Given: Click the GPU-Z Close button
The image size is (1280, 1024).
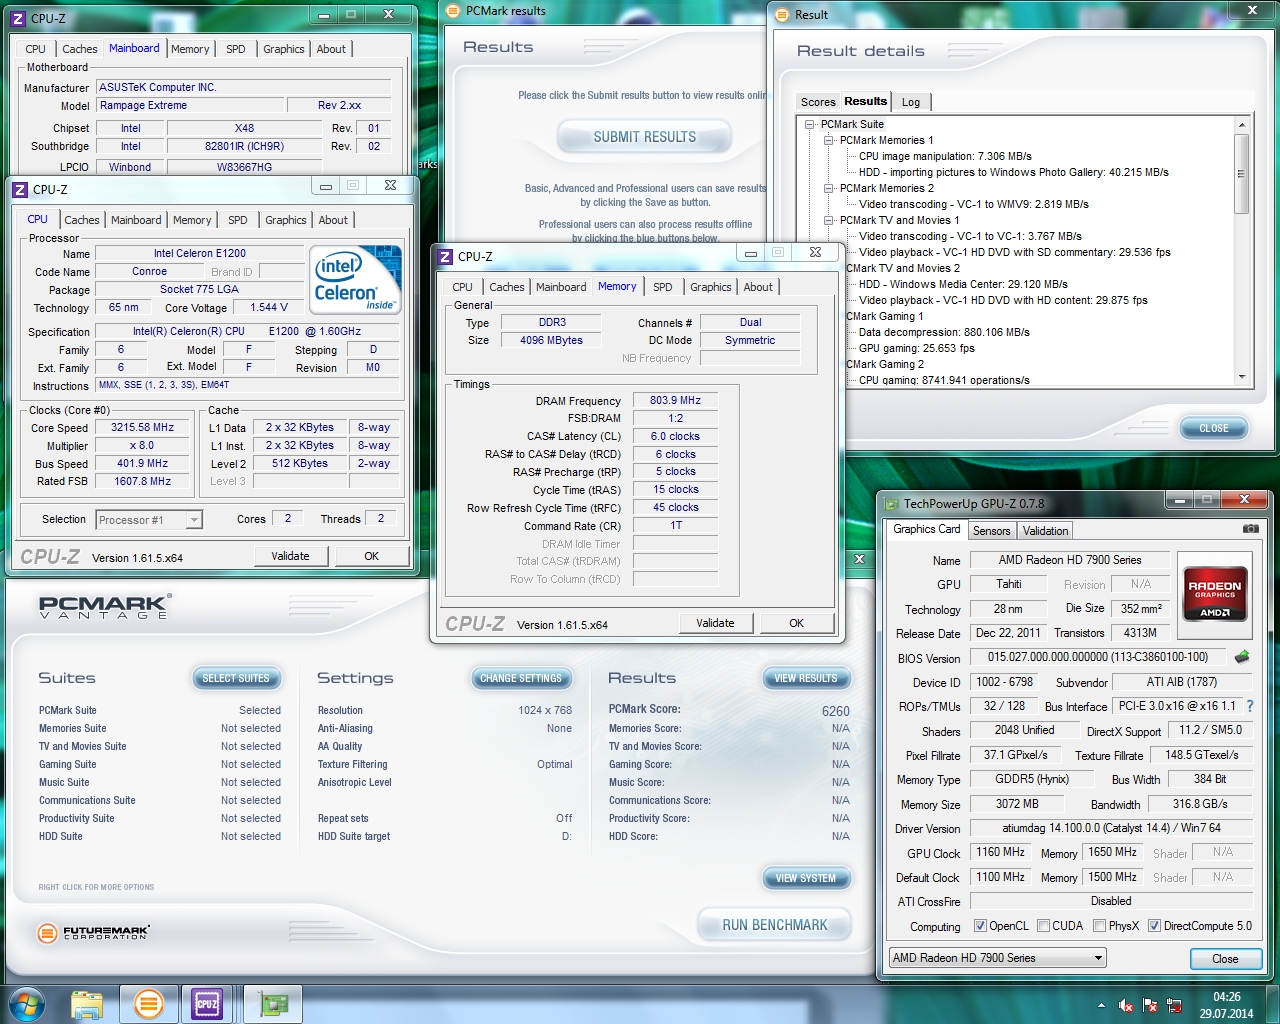Looking at the screenshot, I should [x=1225, y=959].
